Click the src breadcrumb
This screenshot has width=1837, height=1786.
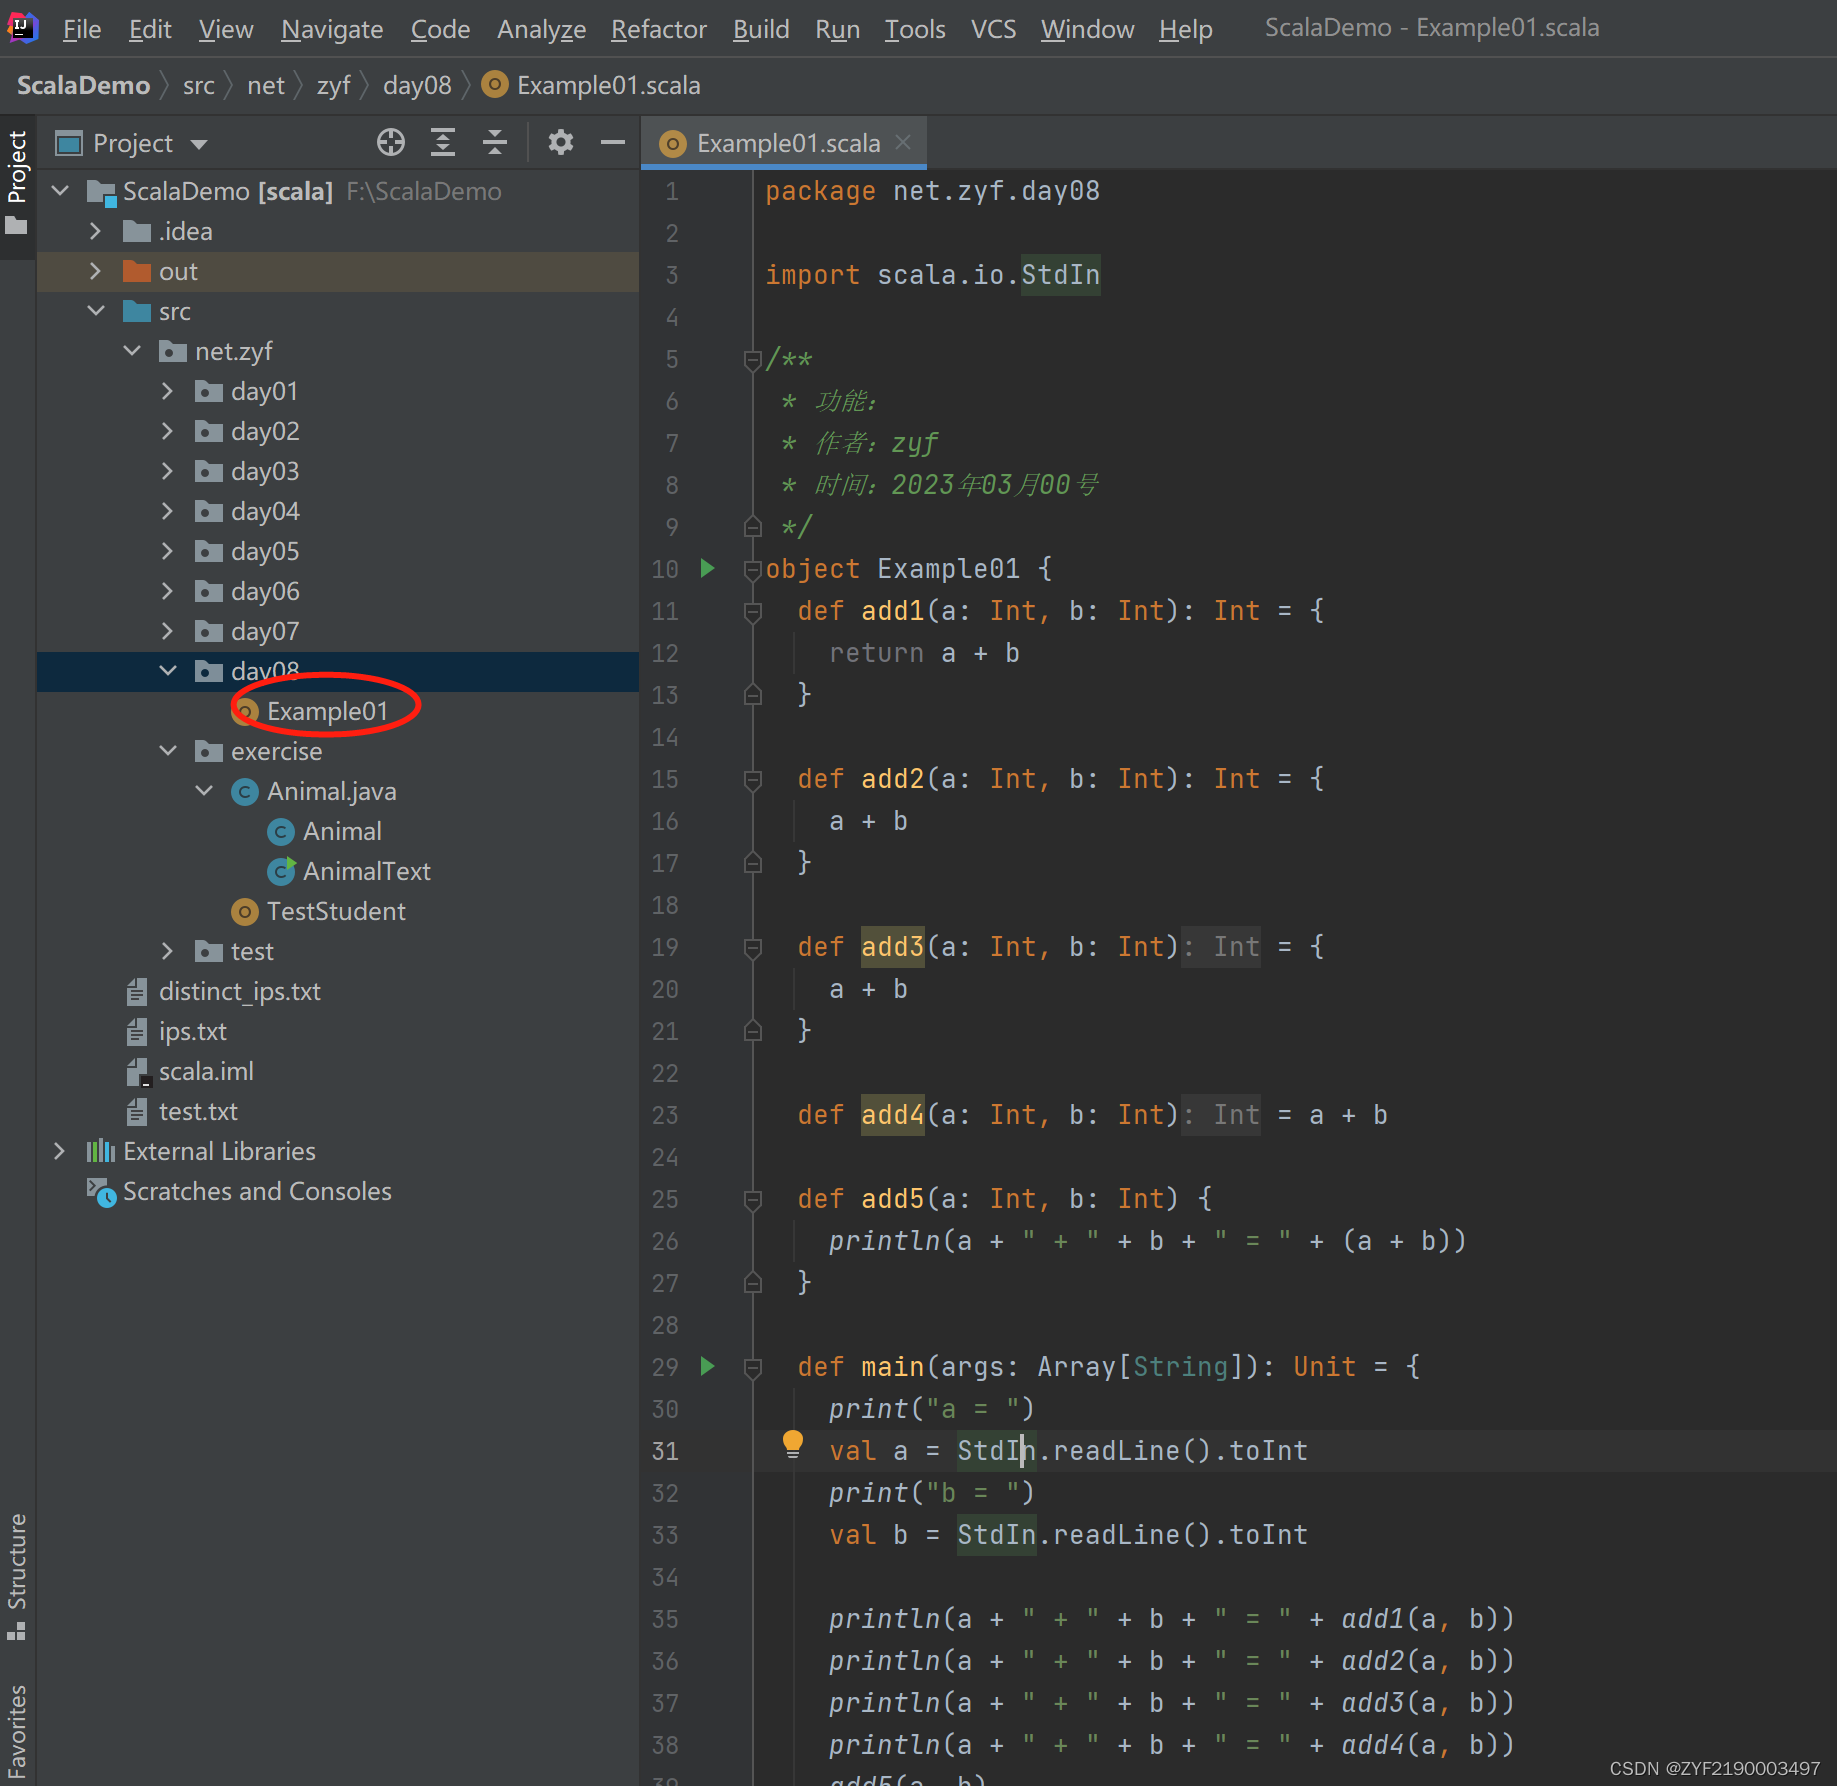click(x=199, y=85)
